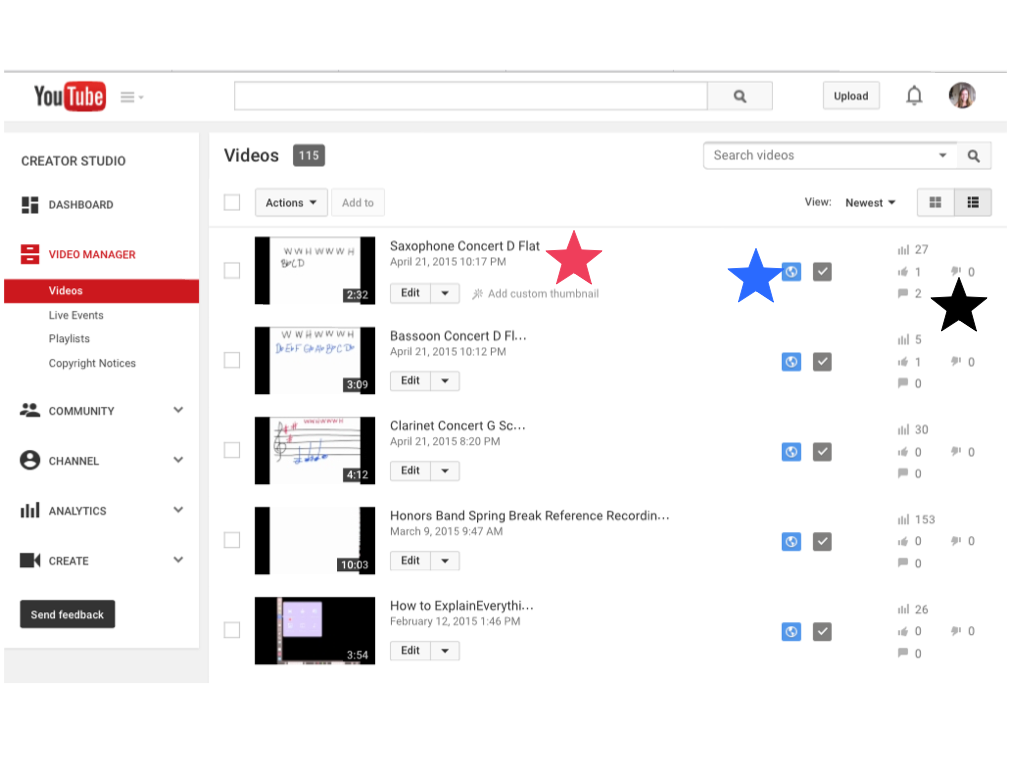Select the Clarinet Concert checkbox

pos(232,450)
